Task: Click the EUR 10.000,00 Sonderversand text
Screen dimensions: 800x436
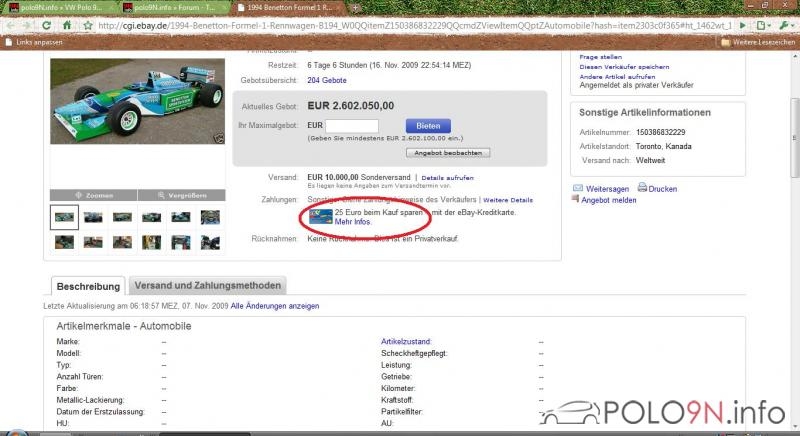Action: 359,177
